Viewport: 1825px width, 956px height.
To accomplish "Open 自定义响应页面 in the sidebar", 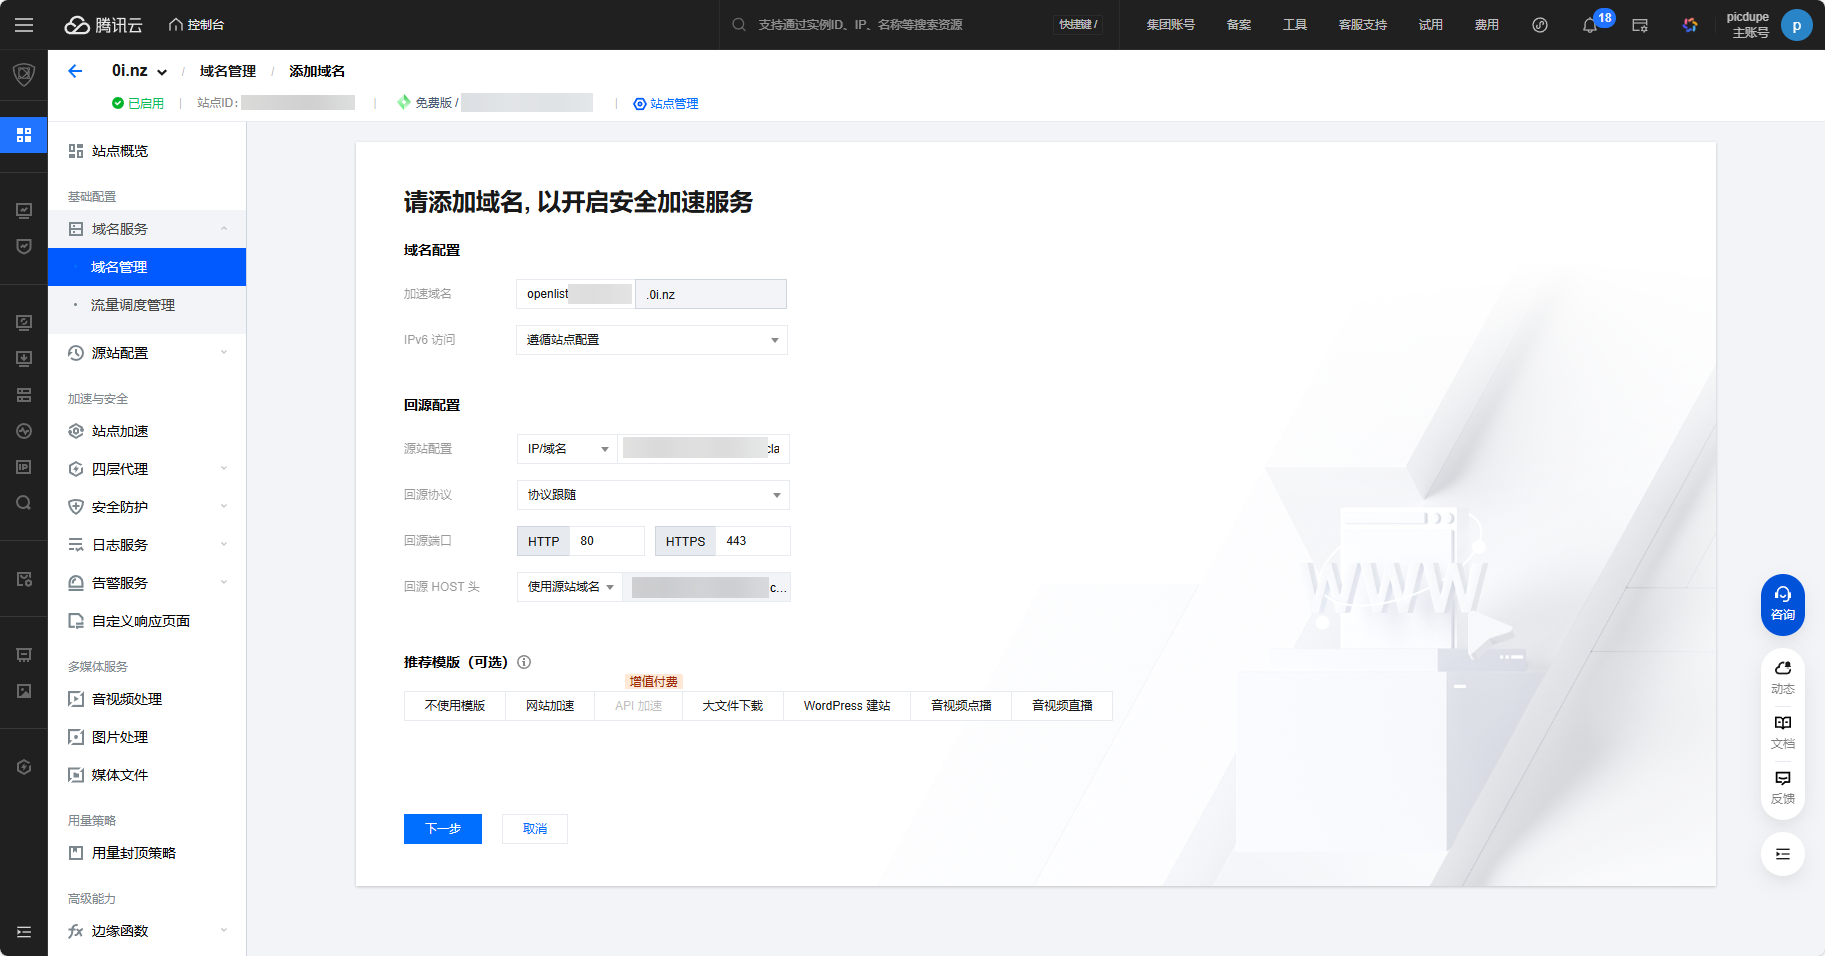I will click(x=147, y=621).
